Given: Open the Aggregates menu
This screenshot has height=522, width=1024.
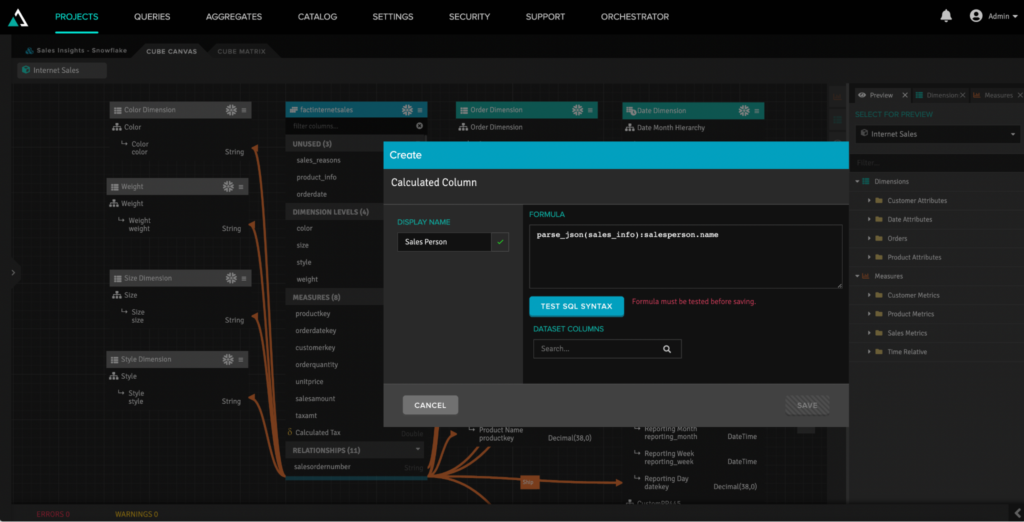Looking at the screenshot, I should [234, 17].
